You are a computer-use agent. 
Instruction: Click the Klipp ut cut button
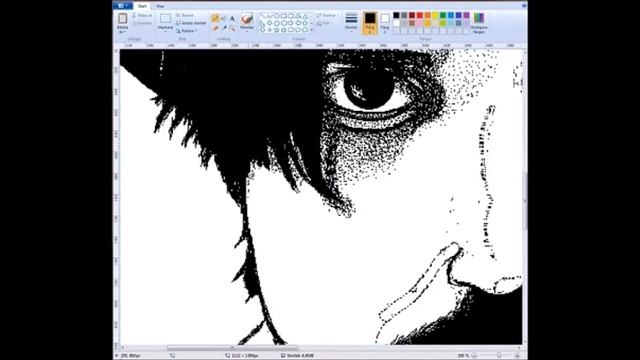(142, 16)
